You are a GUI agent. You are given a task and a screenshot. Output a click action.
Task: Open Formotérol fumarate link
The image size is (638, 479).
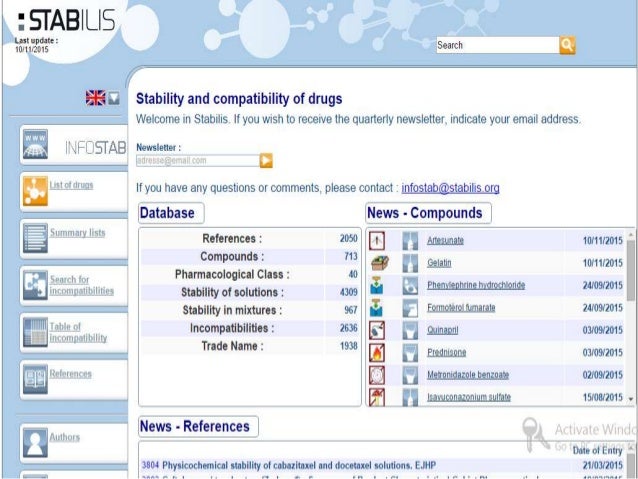pyautogui.click(x=461, y=308)
